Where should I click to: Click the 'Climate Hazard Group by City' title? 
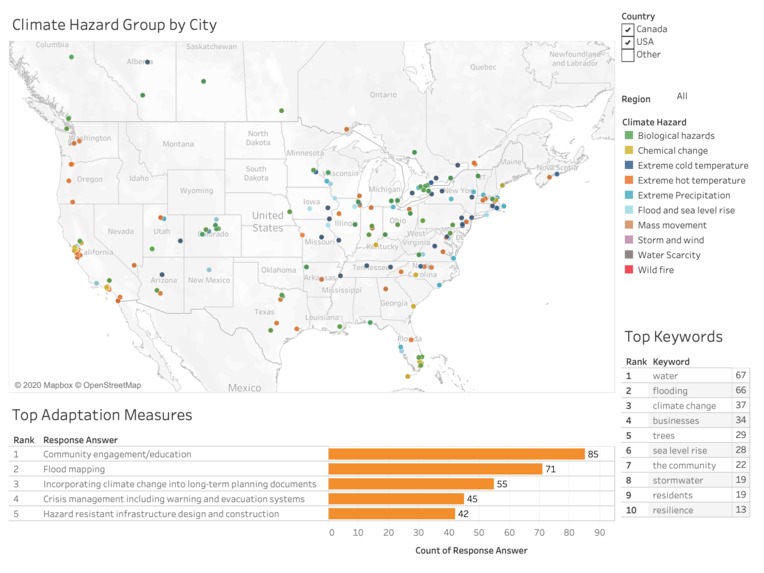115,25
